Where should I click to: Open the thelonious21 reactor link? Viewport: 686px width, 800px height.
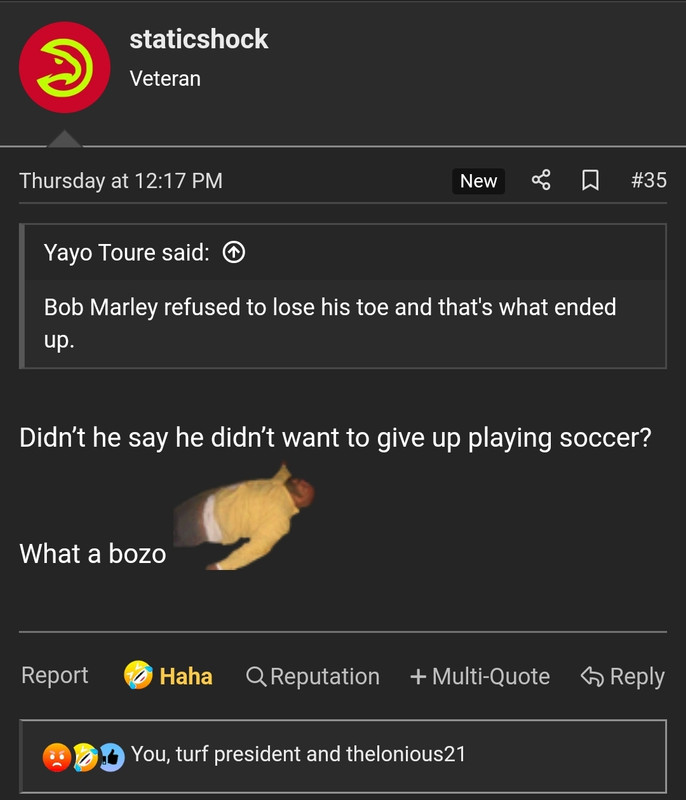click(406, 754)
